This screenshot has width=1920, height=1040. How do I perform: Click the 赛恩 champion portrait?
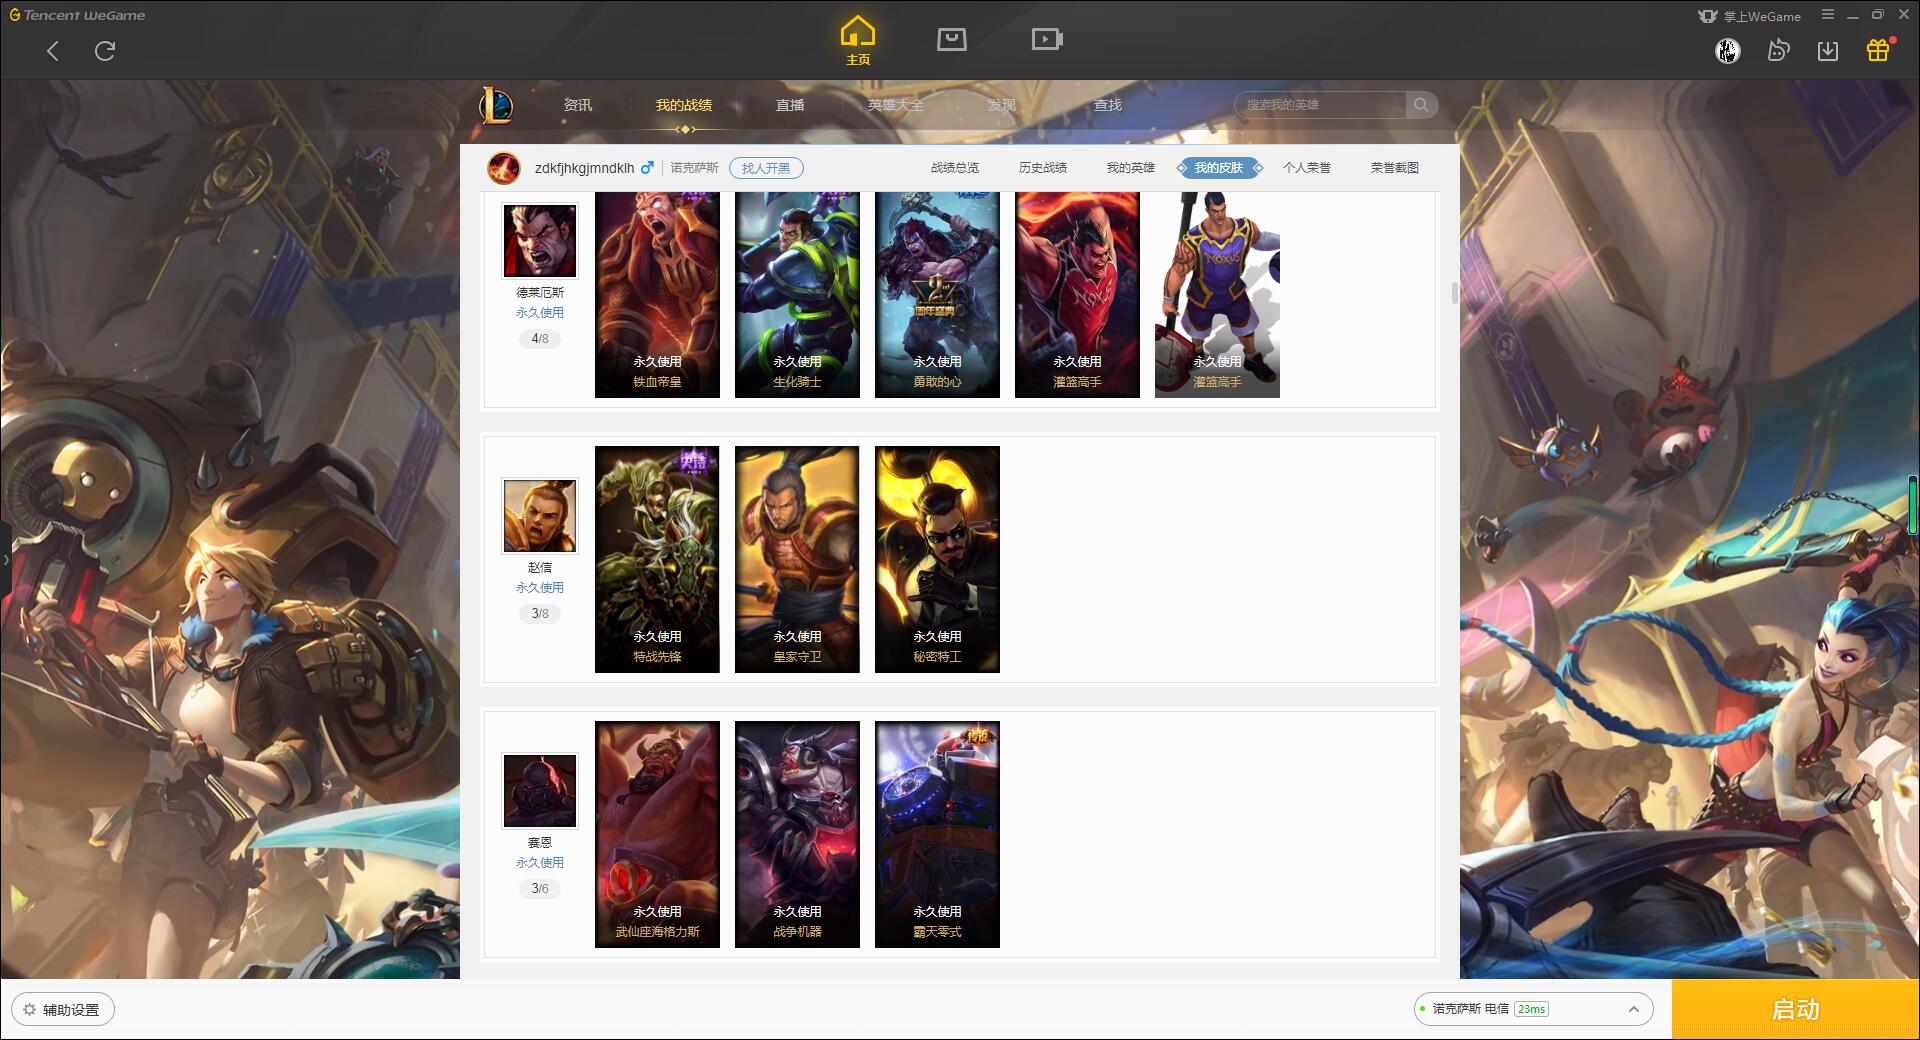click(539, 791)
